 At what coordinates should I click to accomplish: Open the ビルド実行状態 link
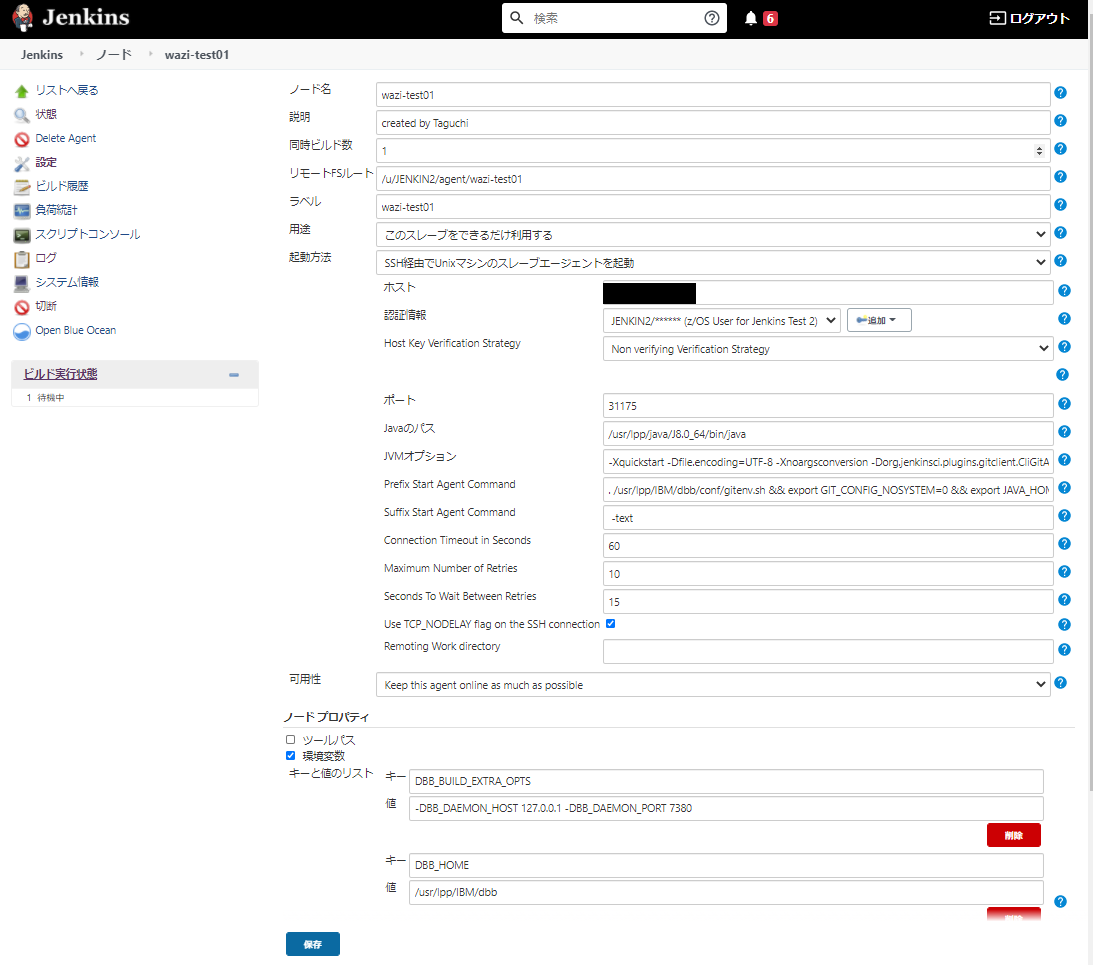tap(61, 374)
